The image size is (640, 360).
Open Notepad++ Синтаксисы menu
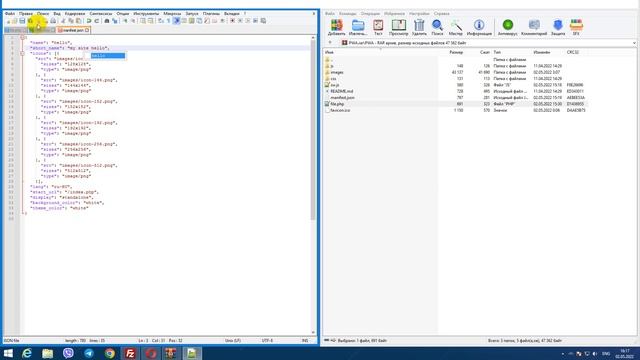click(x=101, y=13)
